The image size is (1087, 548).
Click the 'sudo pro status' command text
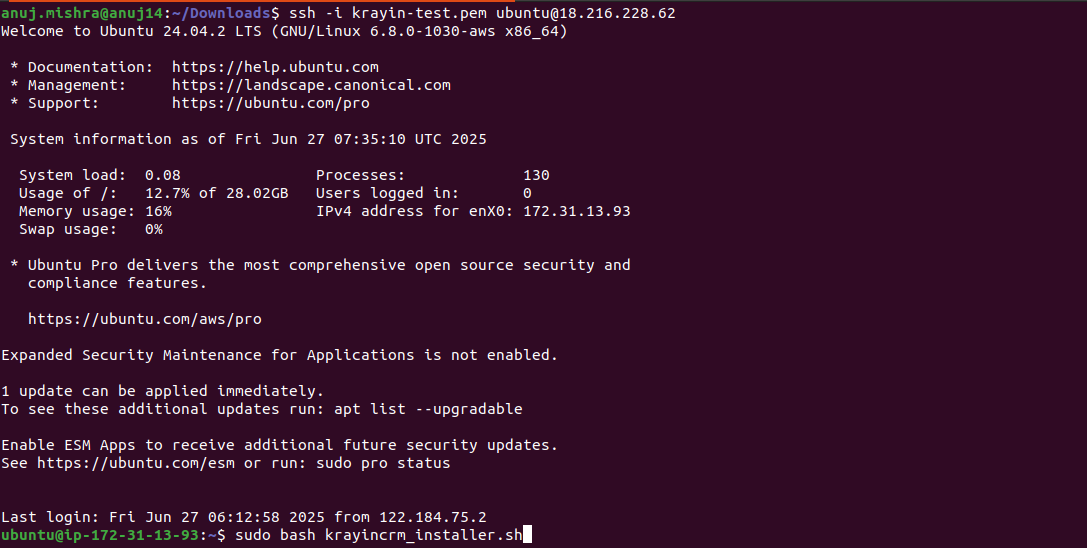point(383,463)
